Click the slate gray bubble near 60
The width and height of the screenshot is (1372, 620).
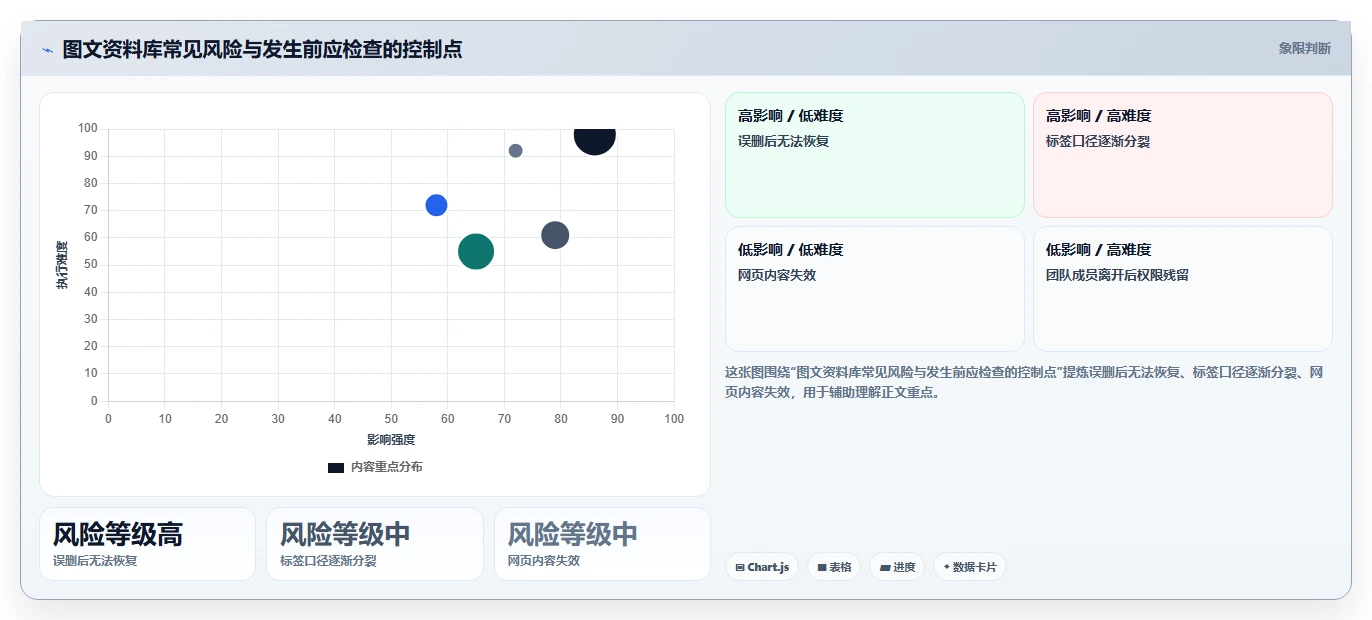click(555, 236)
